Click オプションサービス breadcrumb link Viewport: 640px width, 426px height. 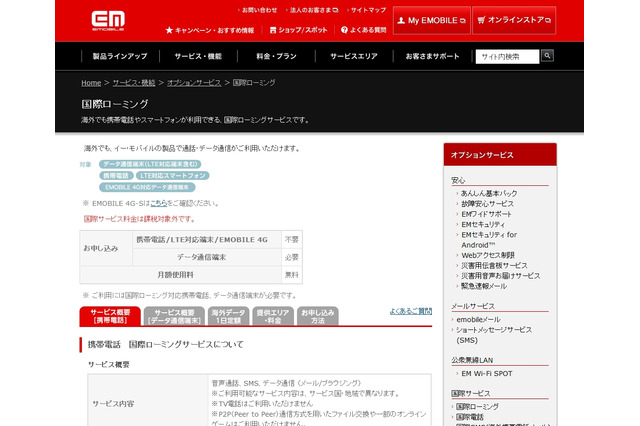pos(194,83)
